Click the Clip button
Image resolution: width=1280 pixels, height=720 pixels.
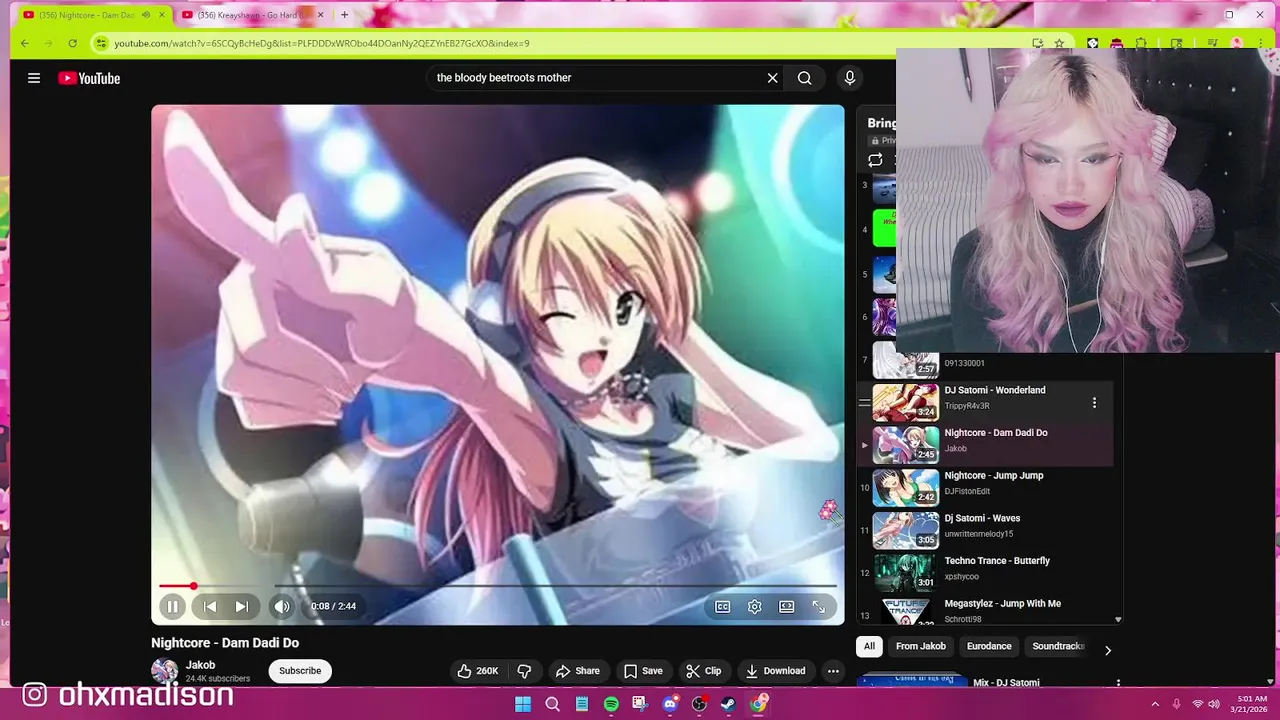click(703, 671)
